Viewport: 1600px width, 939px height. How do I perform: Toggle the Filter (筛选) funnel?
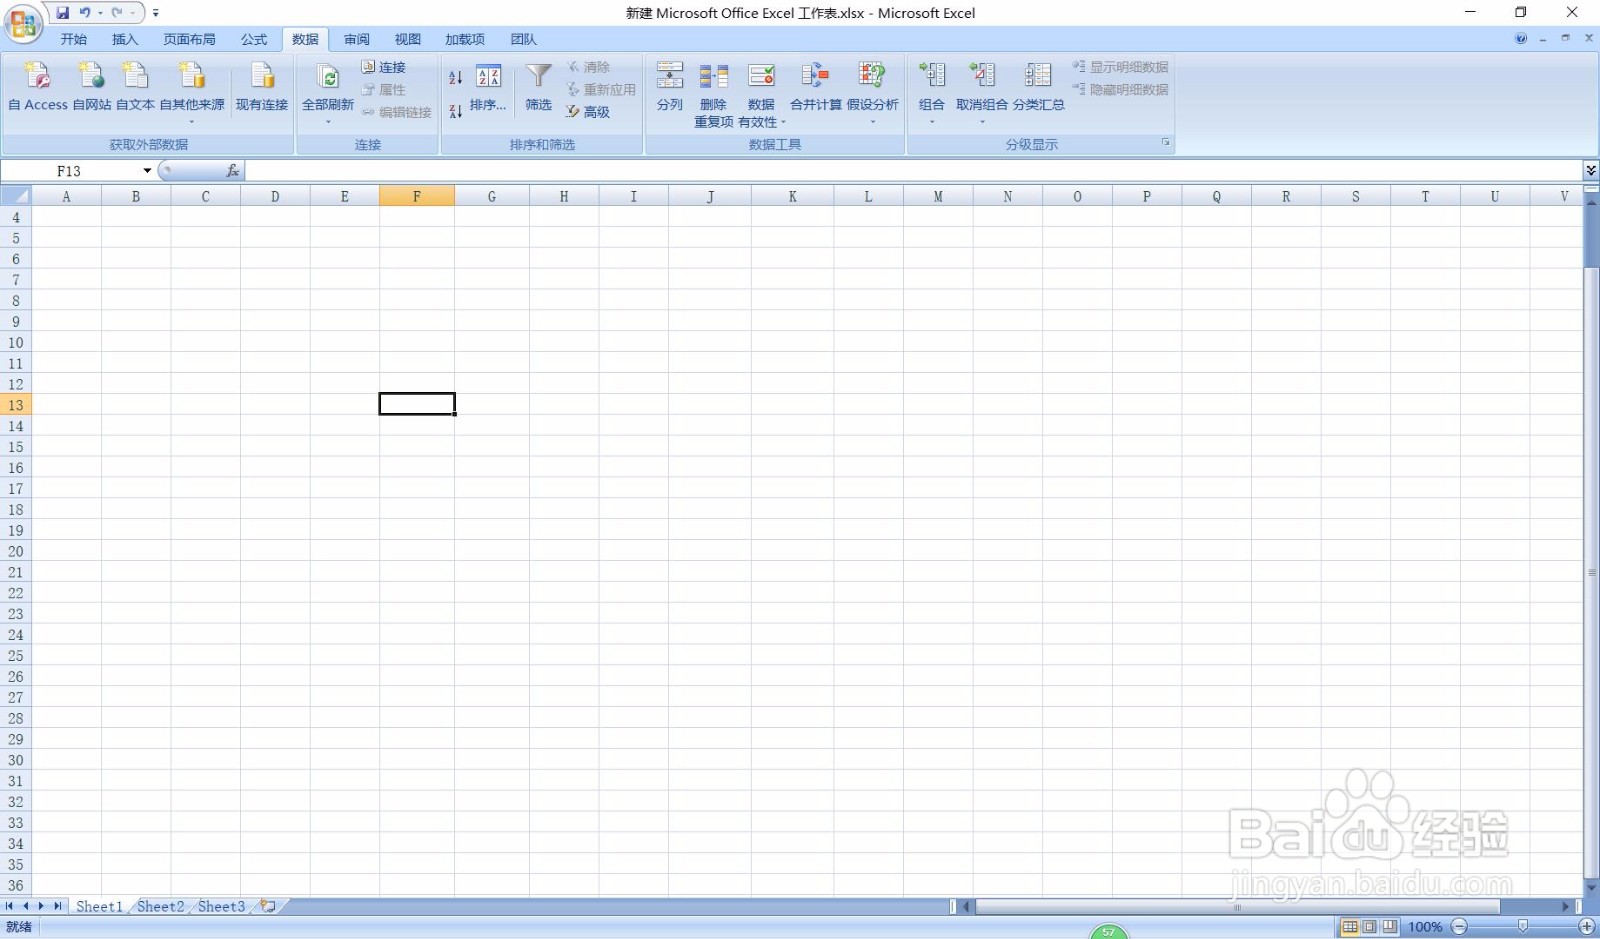tap(539, 86)
